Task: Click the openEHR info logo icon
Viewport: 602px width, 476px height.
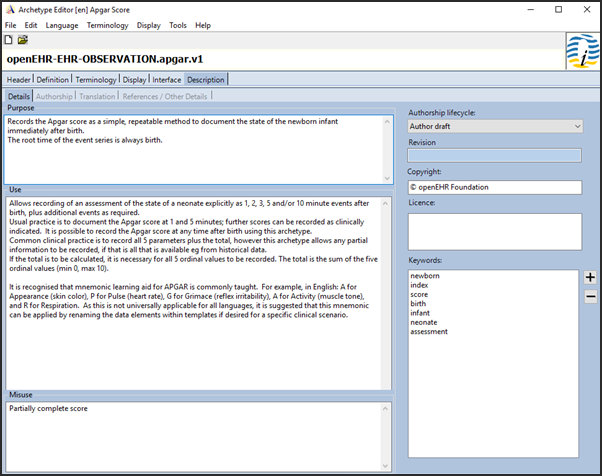Action: click(582, 51)
